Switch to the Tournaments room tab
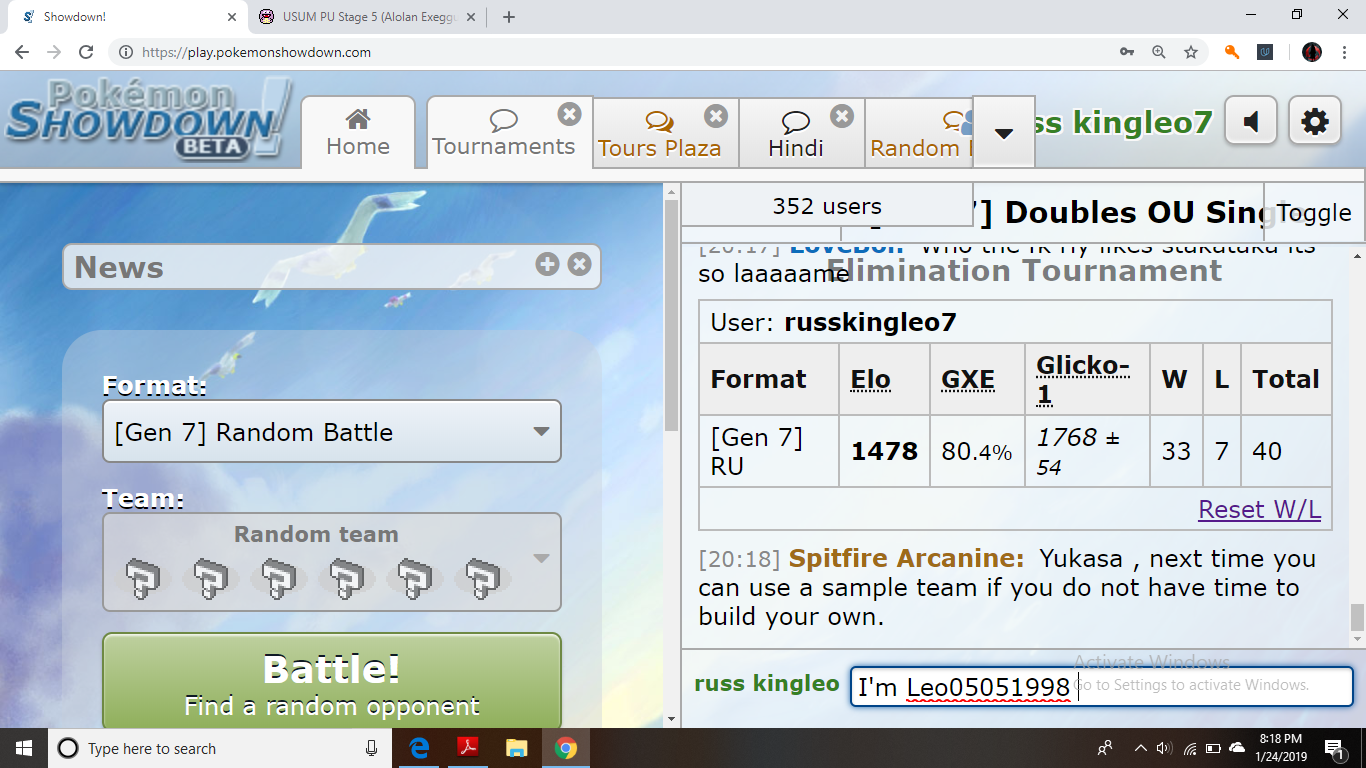 click(504, 133)
